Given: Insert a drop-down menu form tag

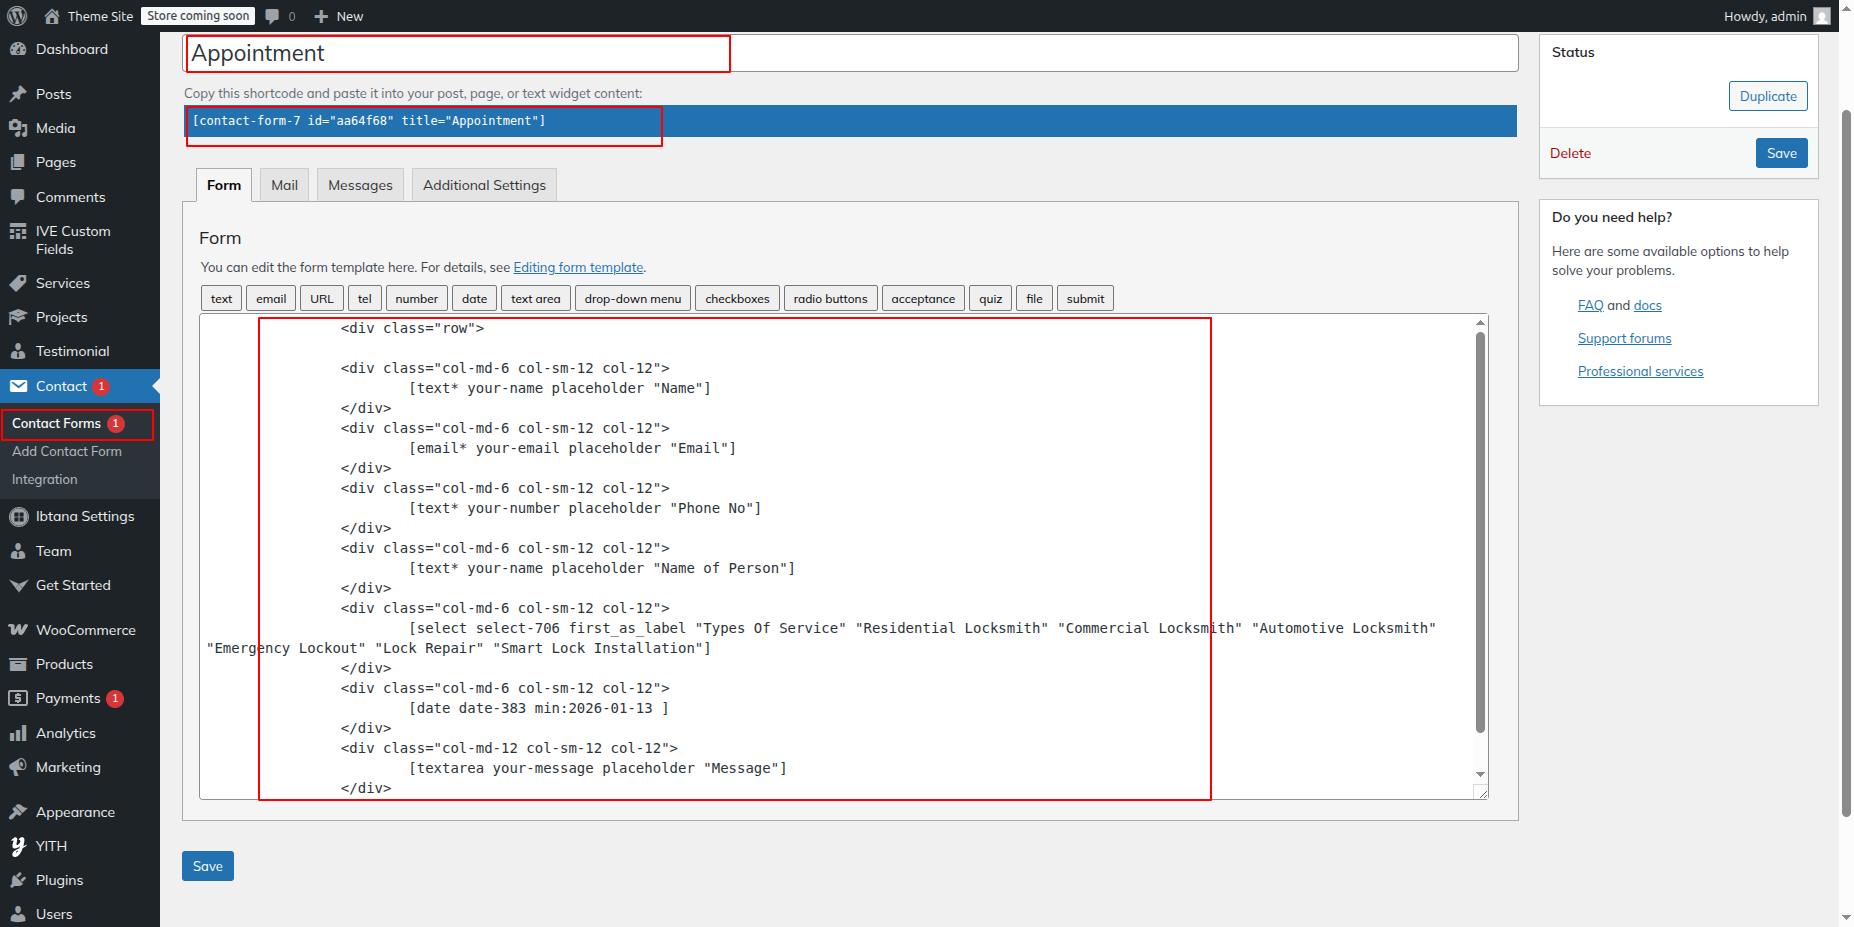Looking at the screenshot, I should [x=632, y=299].
